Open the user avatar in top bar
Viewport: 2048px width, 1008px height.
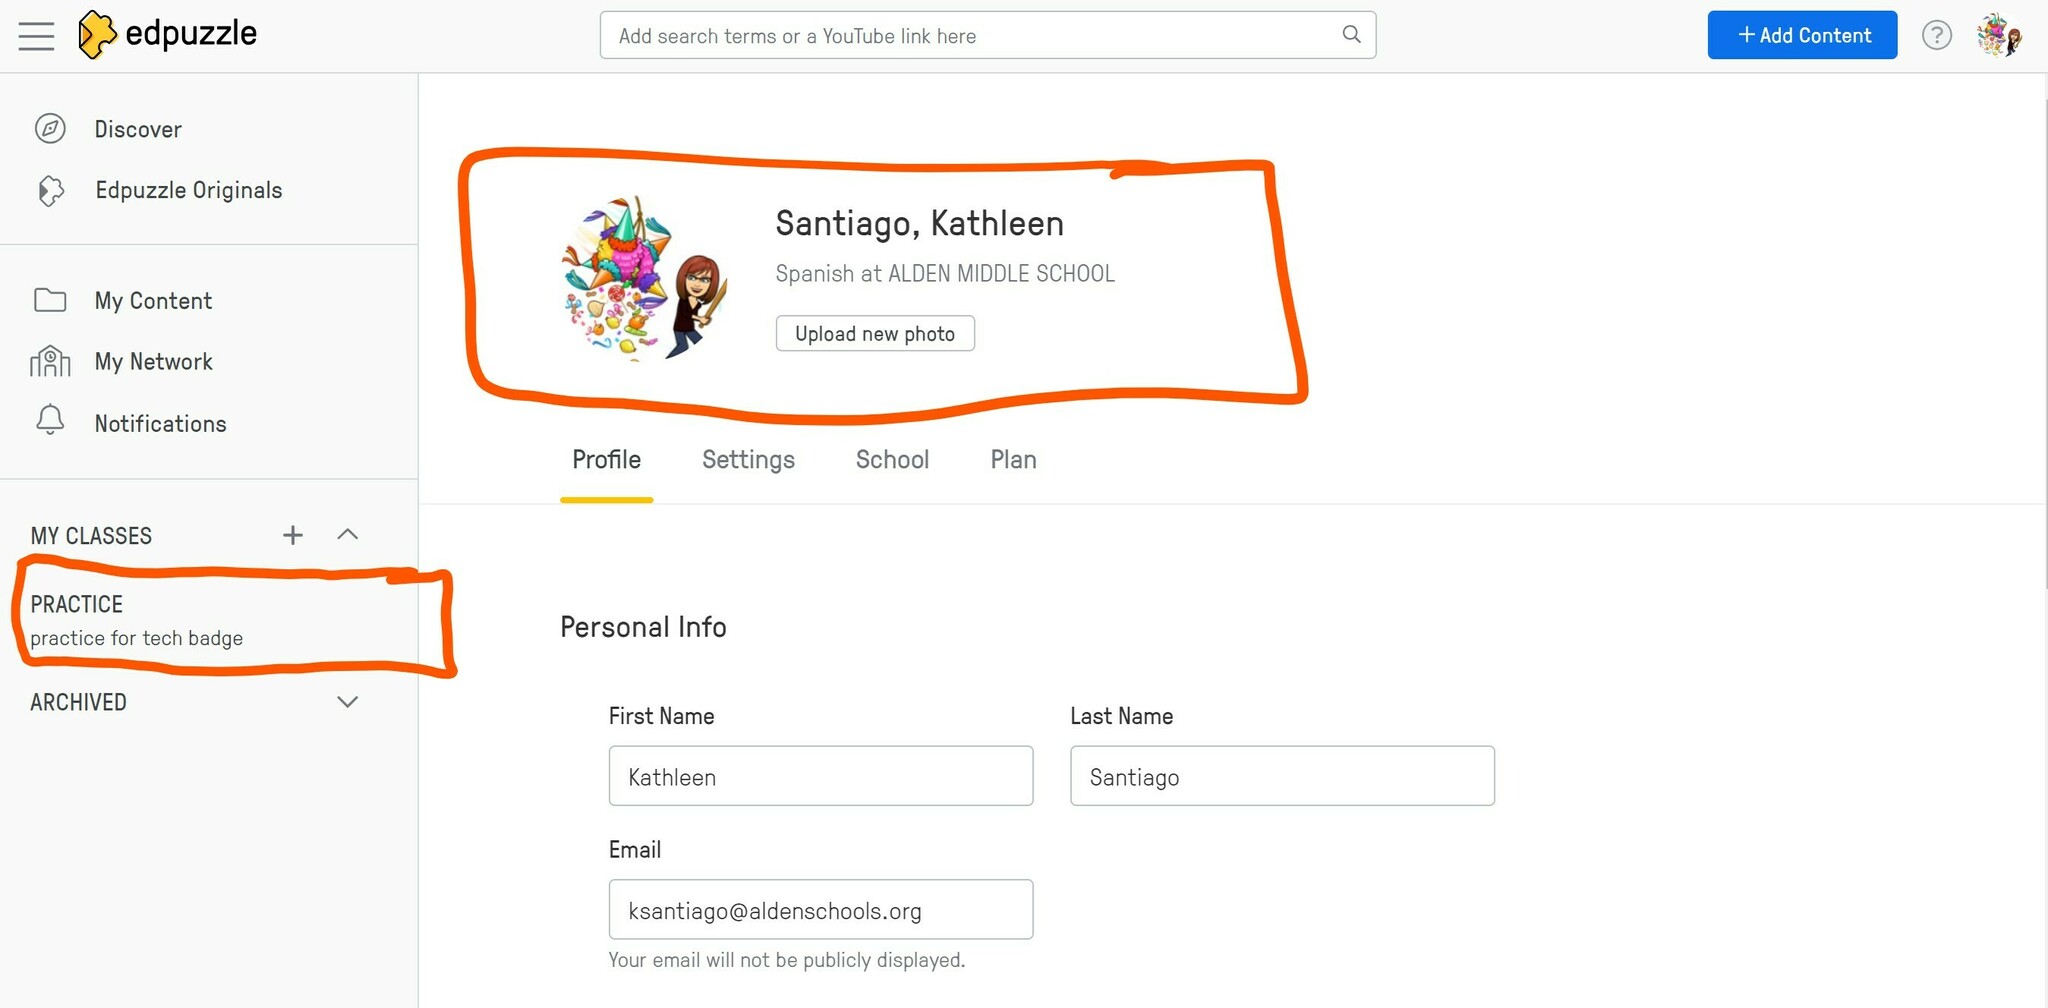(x=1998, y=36)
